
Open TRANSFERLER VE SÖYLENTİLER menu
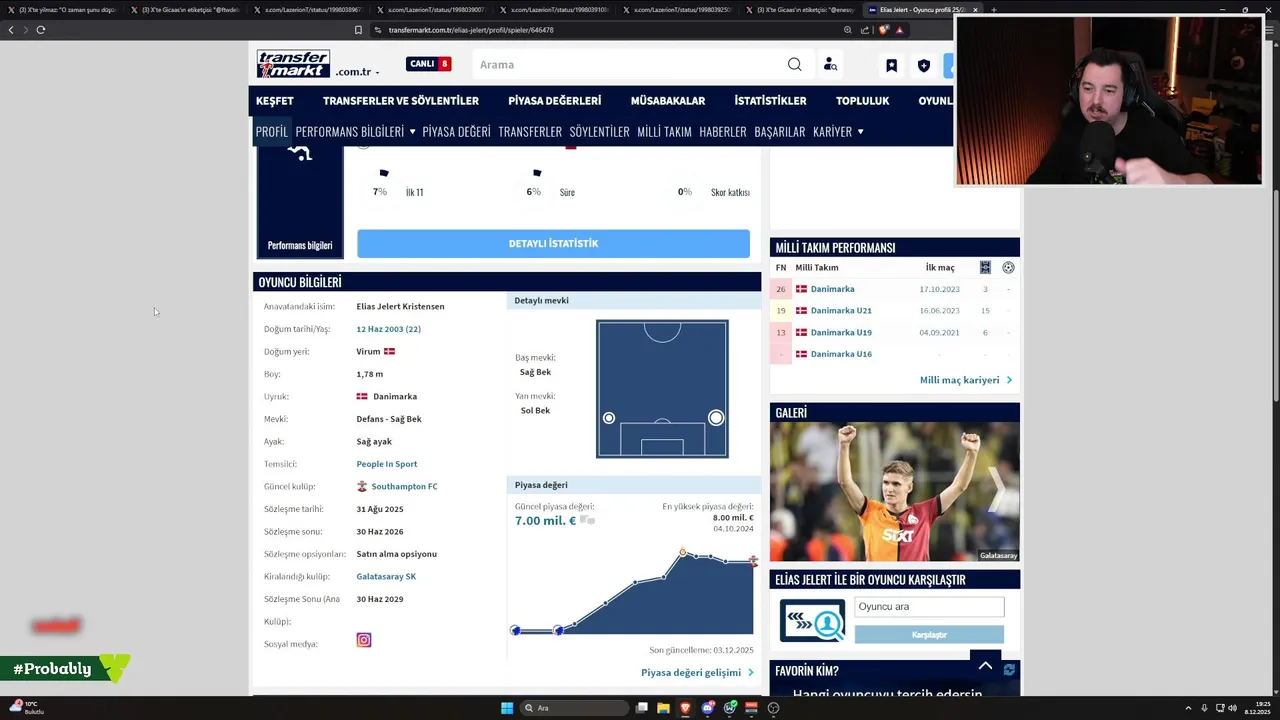(401, 101)
